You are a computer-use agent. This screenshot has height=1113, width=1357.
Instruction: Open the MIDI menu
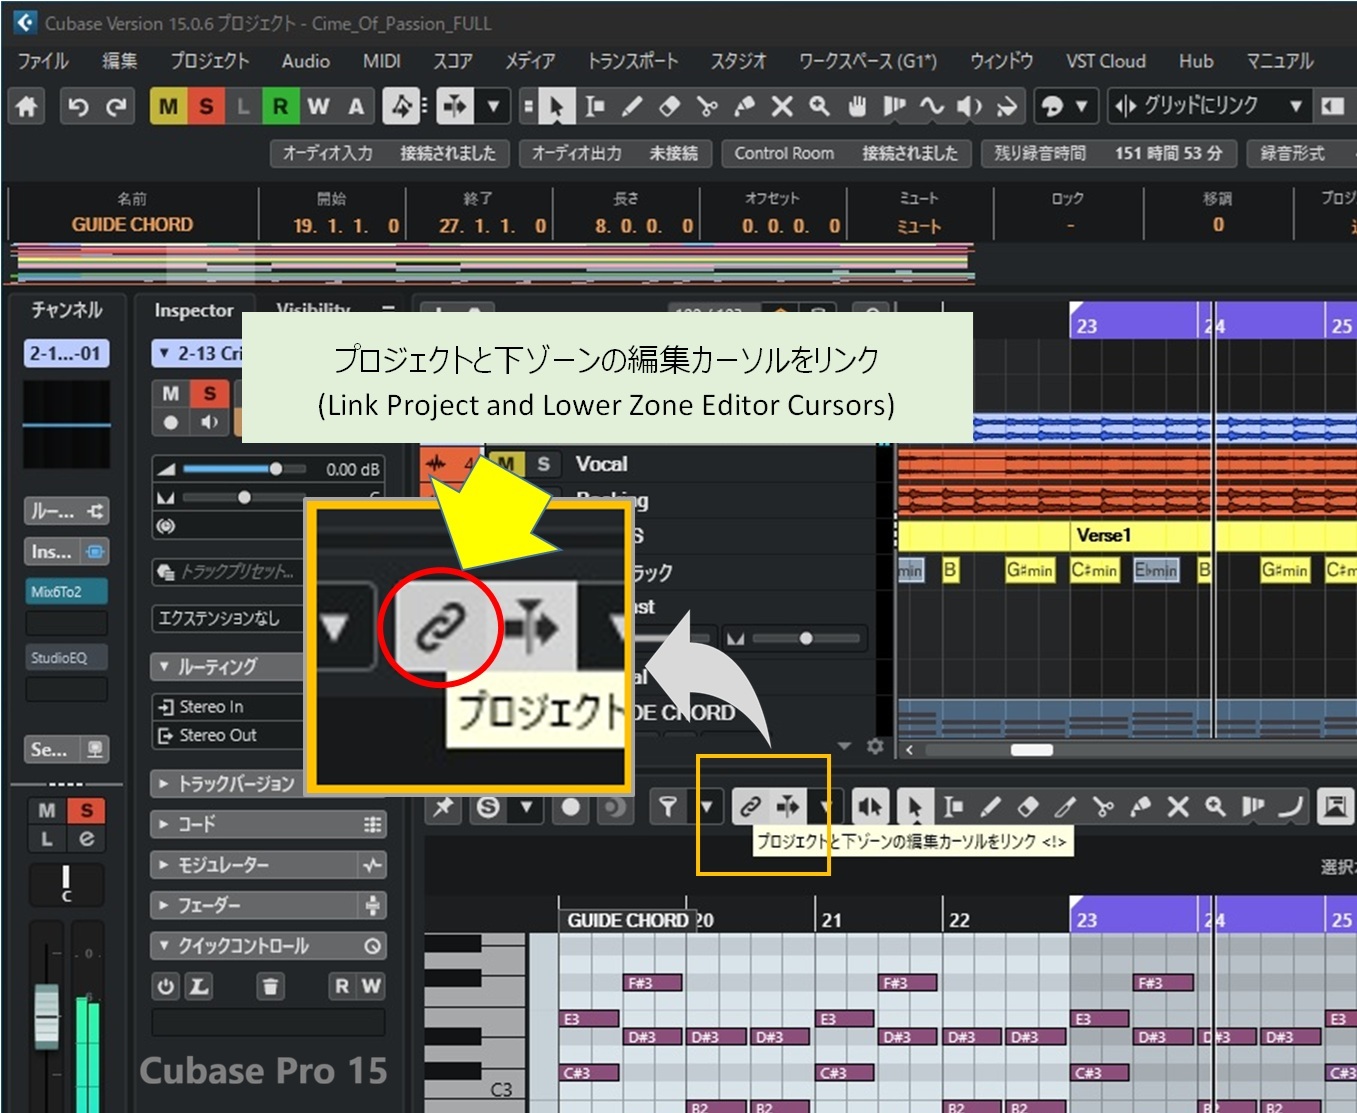pos(381,61)
